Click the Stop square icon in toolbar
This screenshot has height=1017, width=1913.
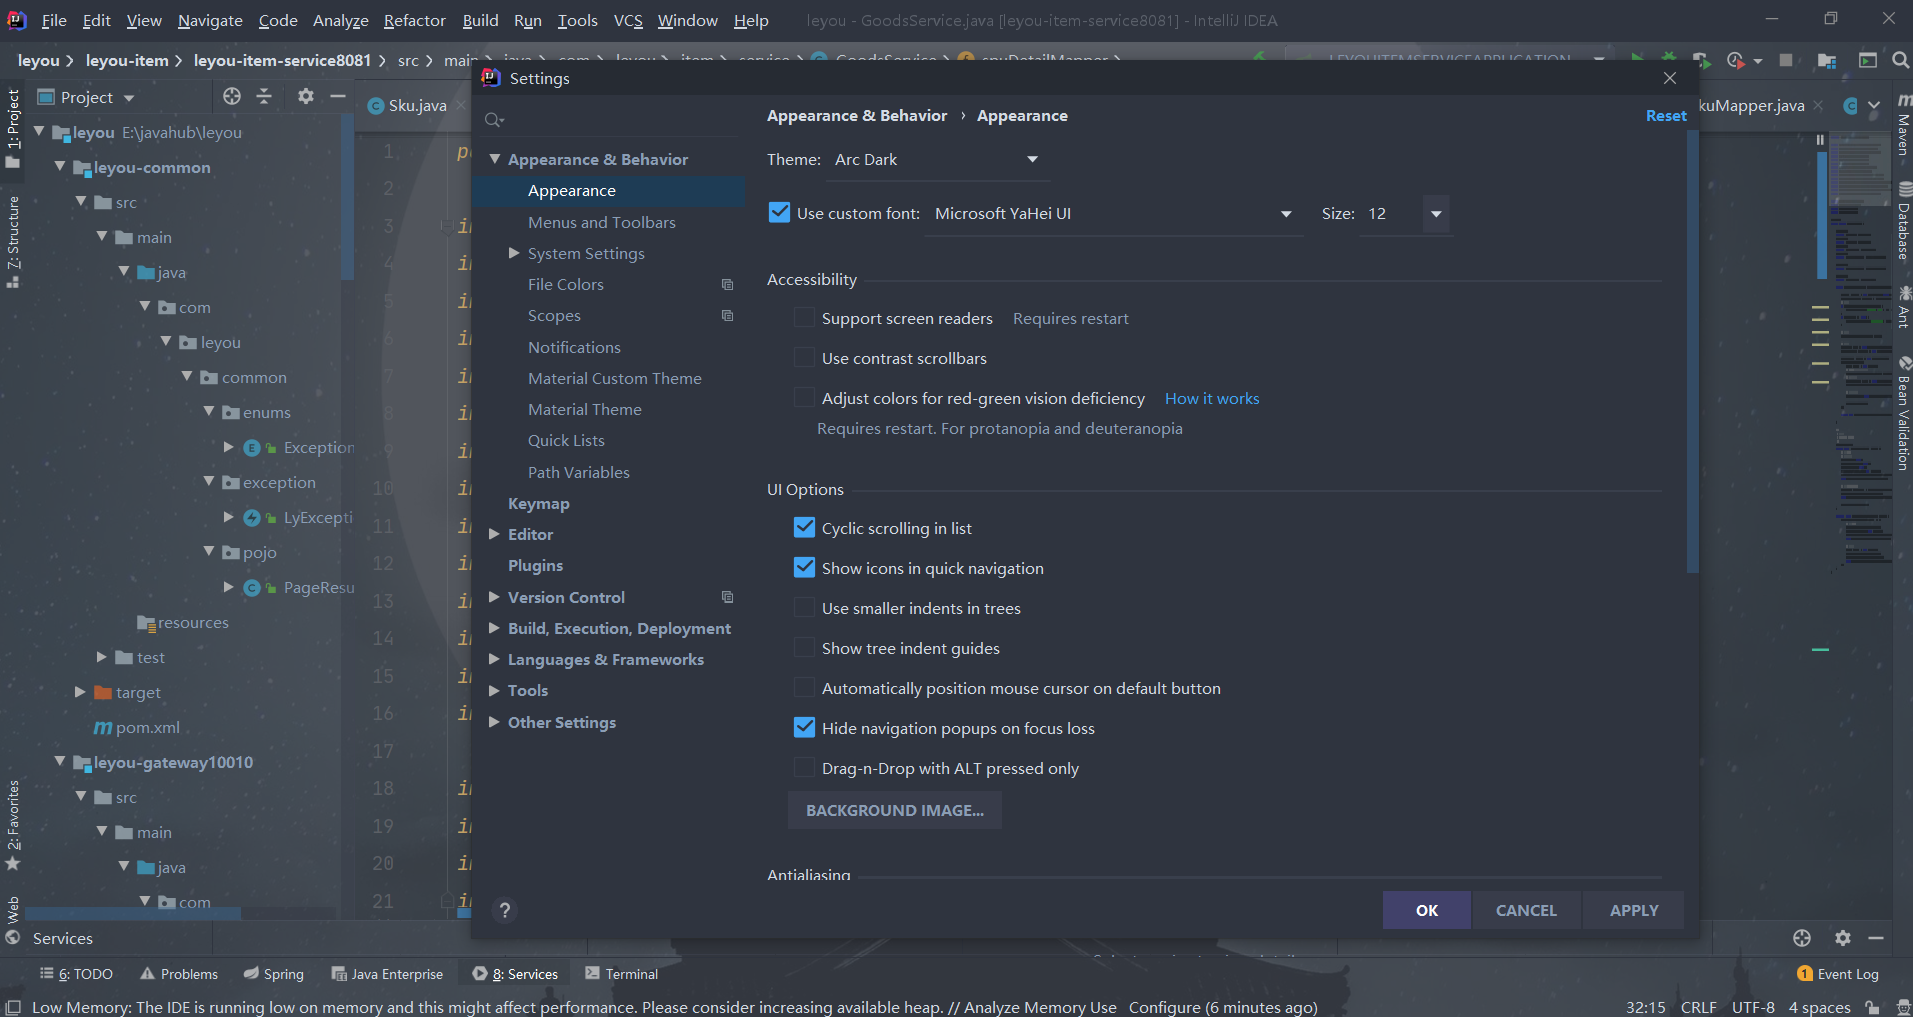[x=1786, y=61]
